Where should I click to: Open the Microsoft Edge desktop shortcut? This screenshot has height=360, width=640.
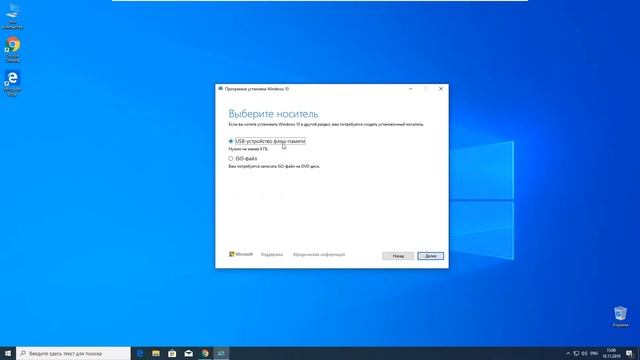[x=13, y=84]
